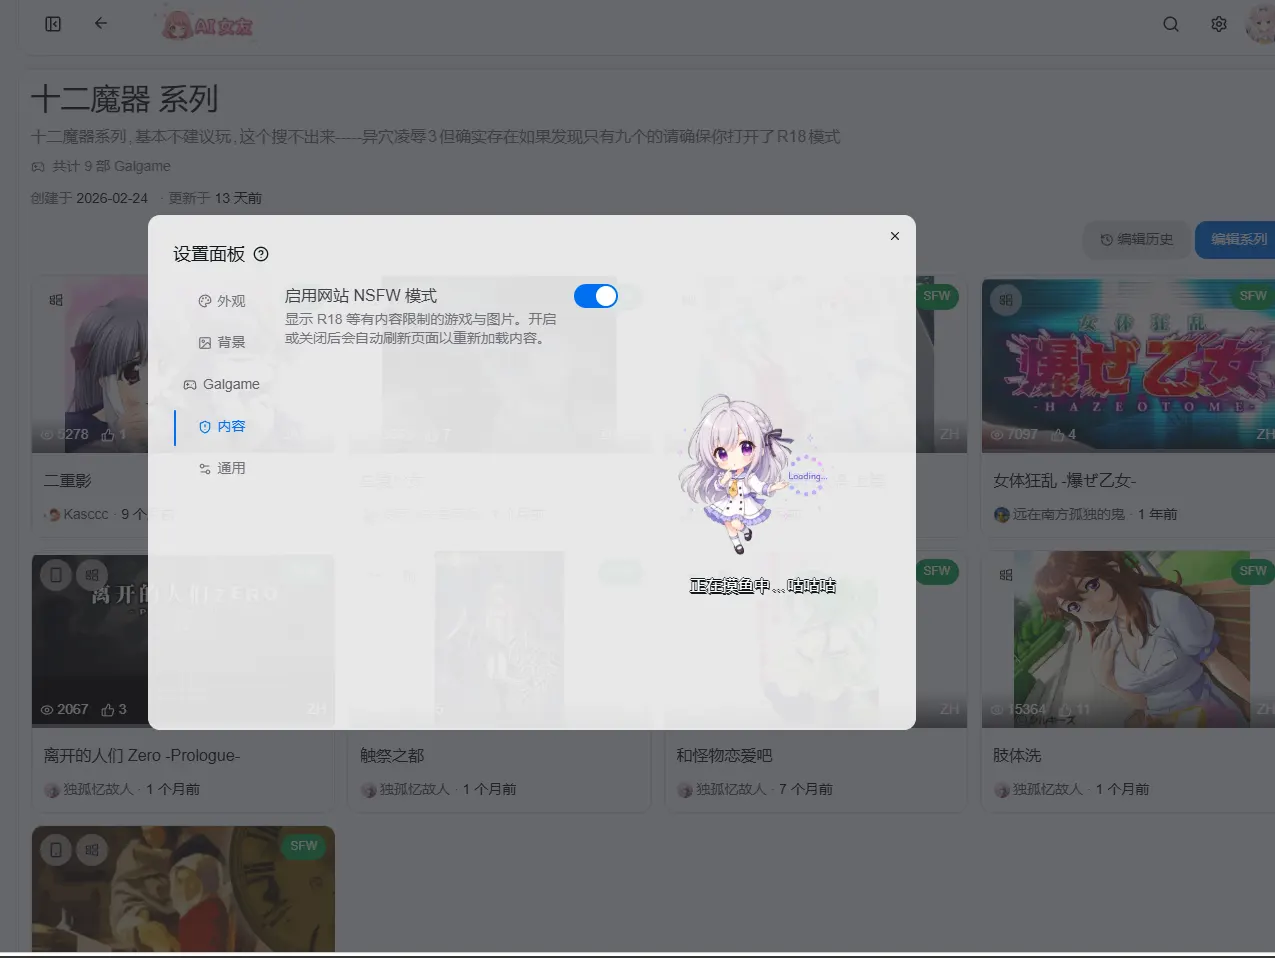Select the 通用 settings tab

coord(222,468)
